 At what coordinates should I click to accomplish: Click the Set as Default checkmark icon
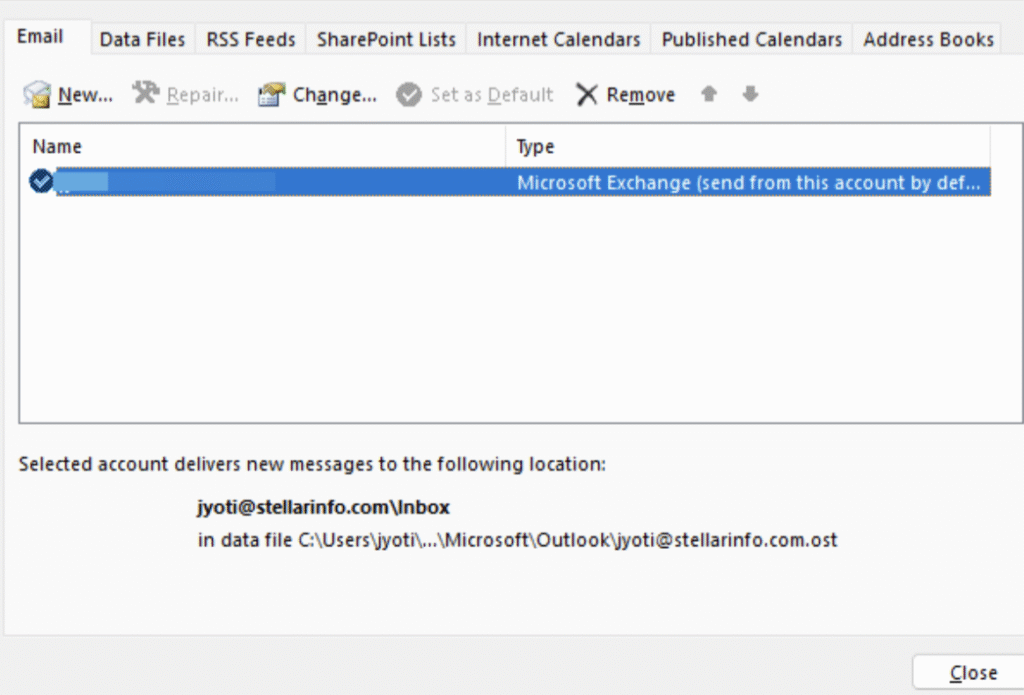pyautogui.click(x=408, y=95)
